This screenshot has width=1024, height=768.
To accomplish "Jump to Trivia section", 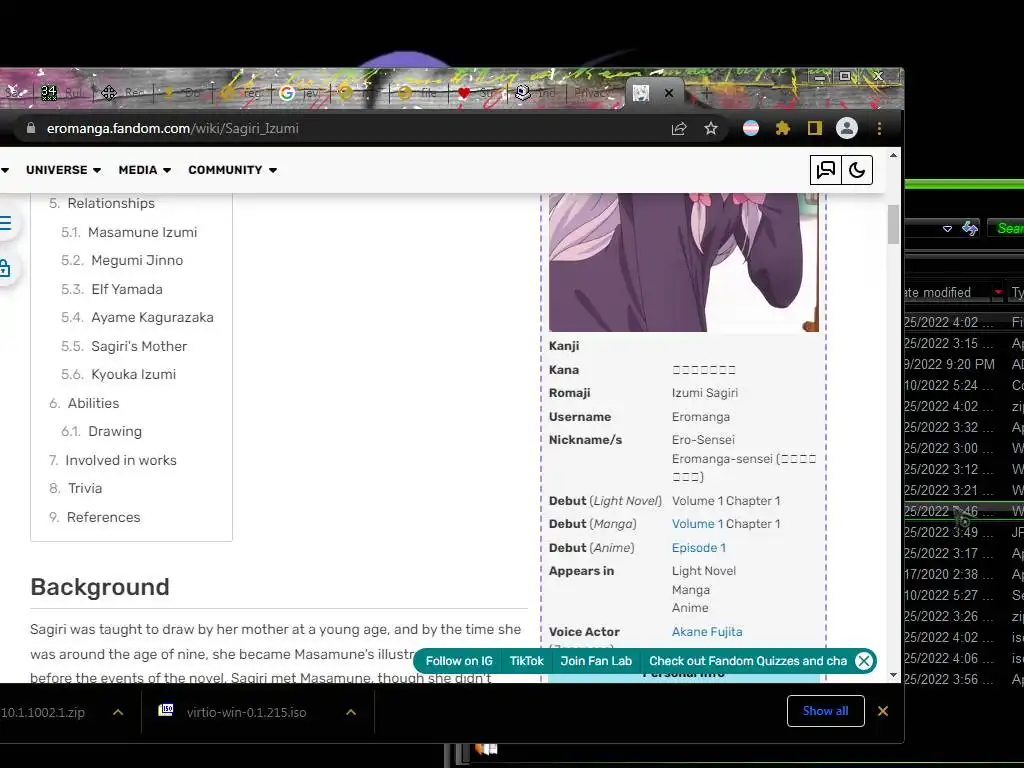I will tap(85, 488).
